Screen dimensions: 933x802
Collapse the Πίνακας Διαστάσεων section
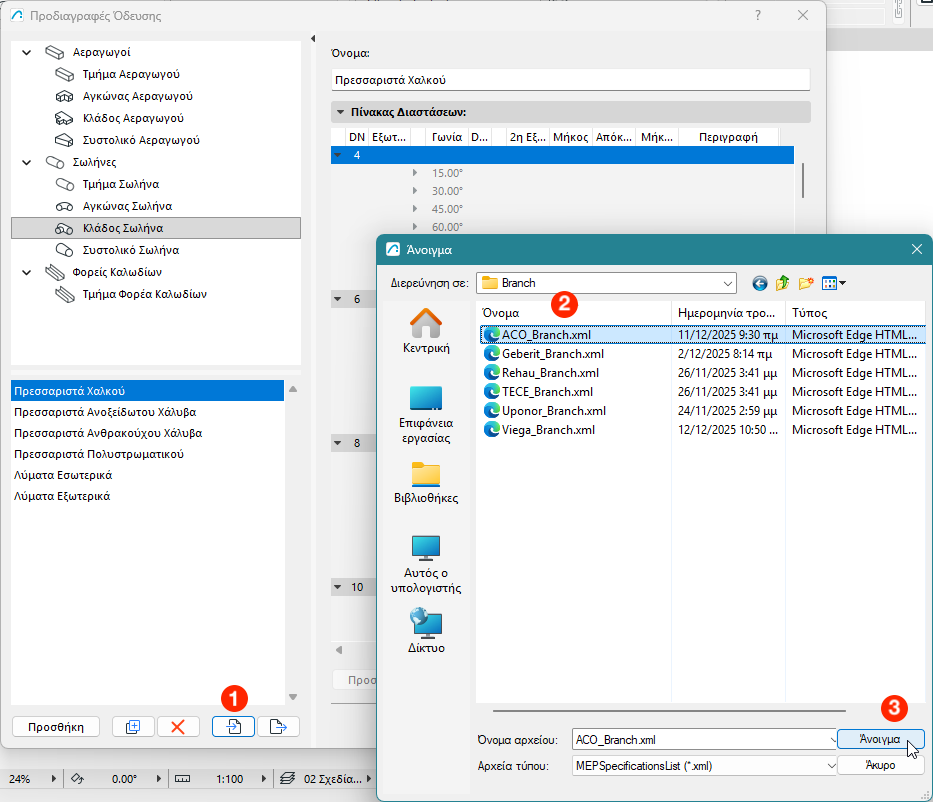(340, 112)
